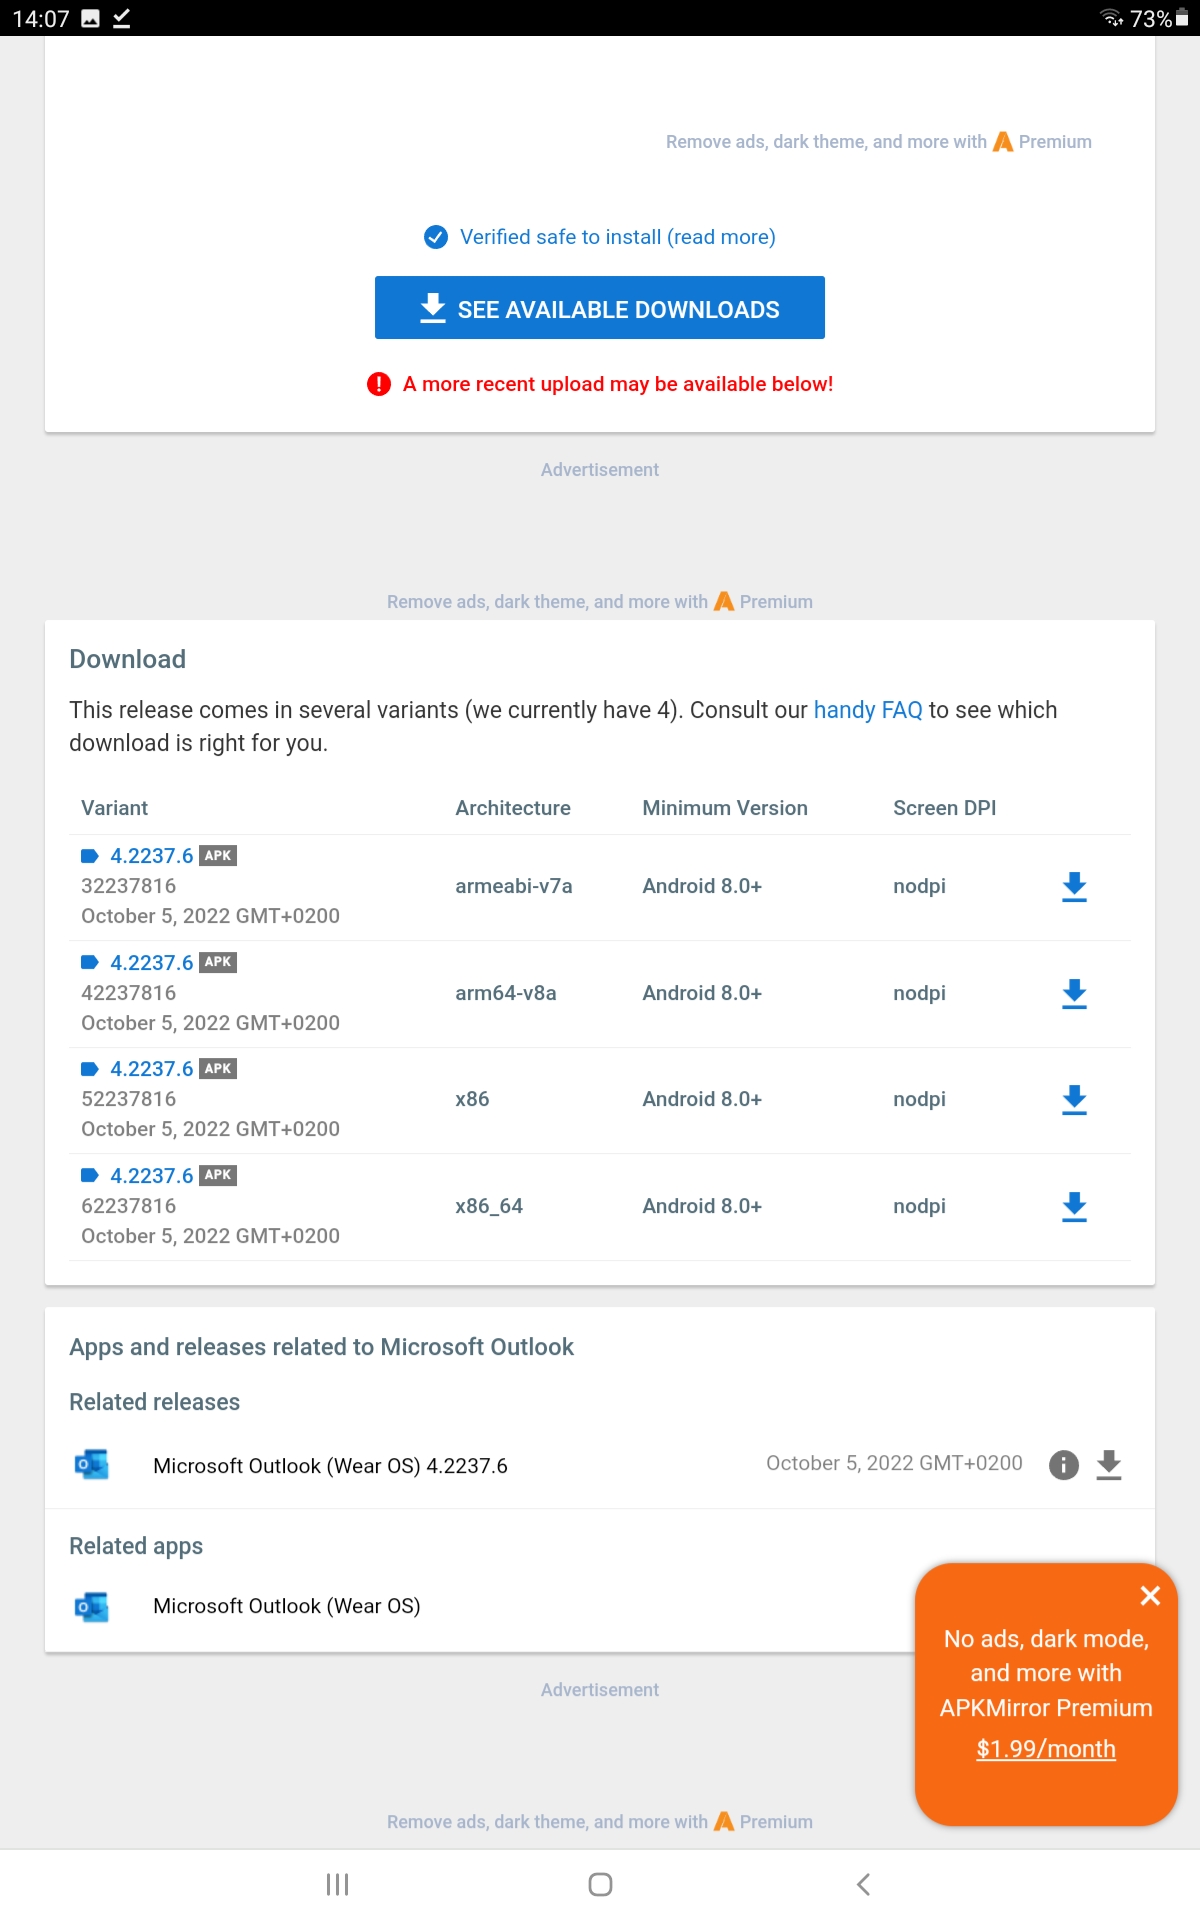Click the verified checkmark icon

coord(436,237)
